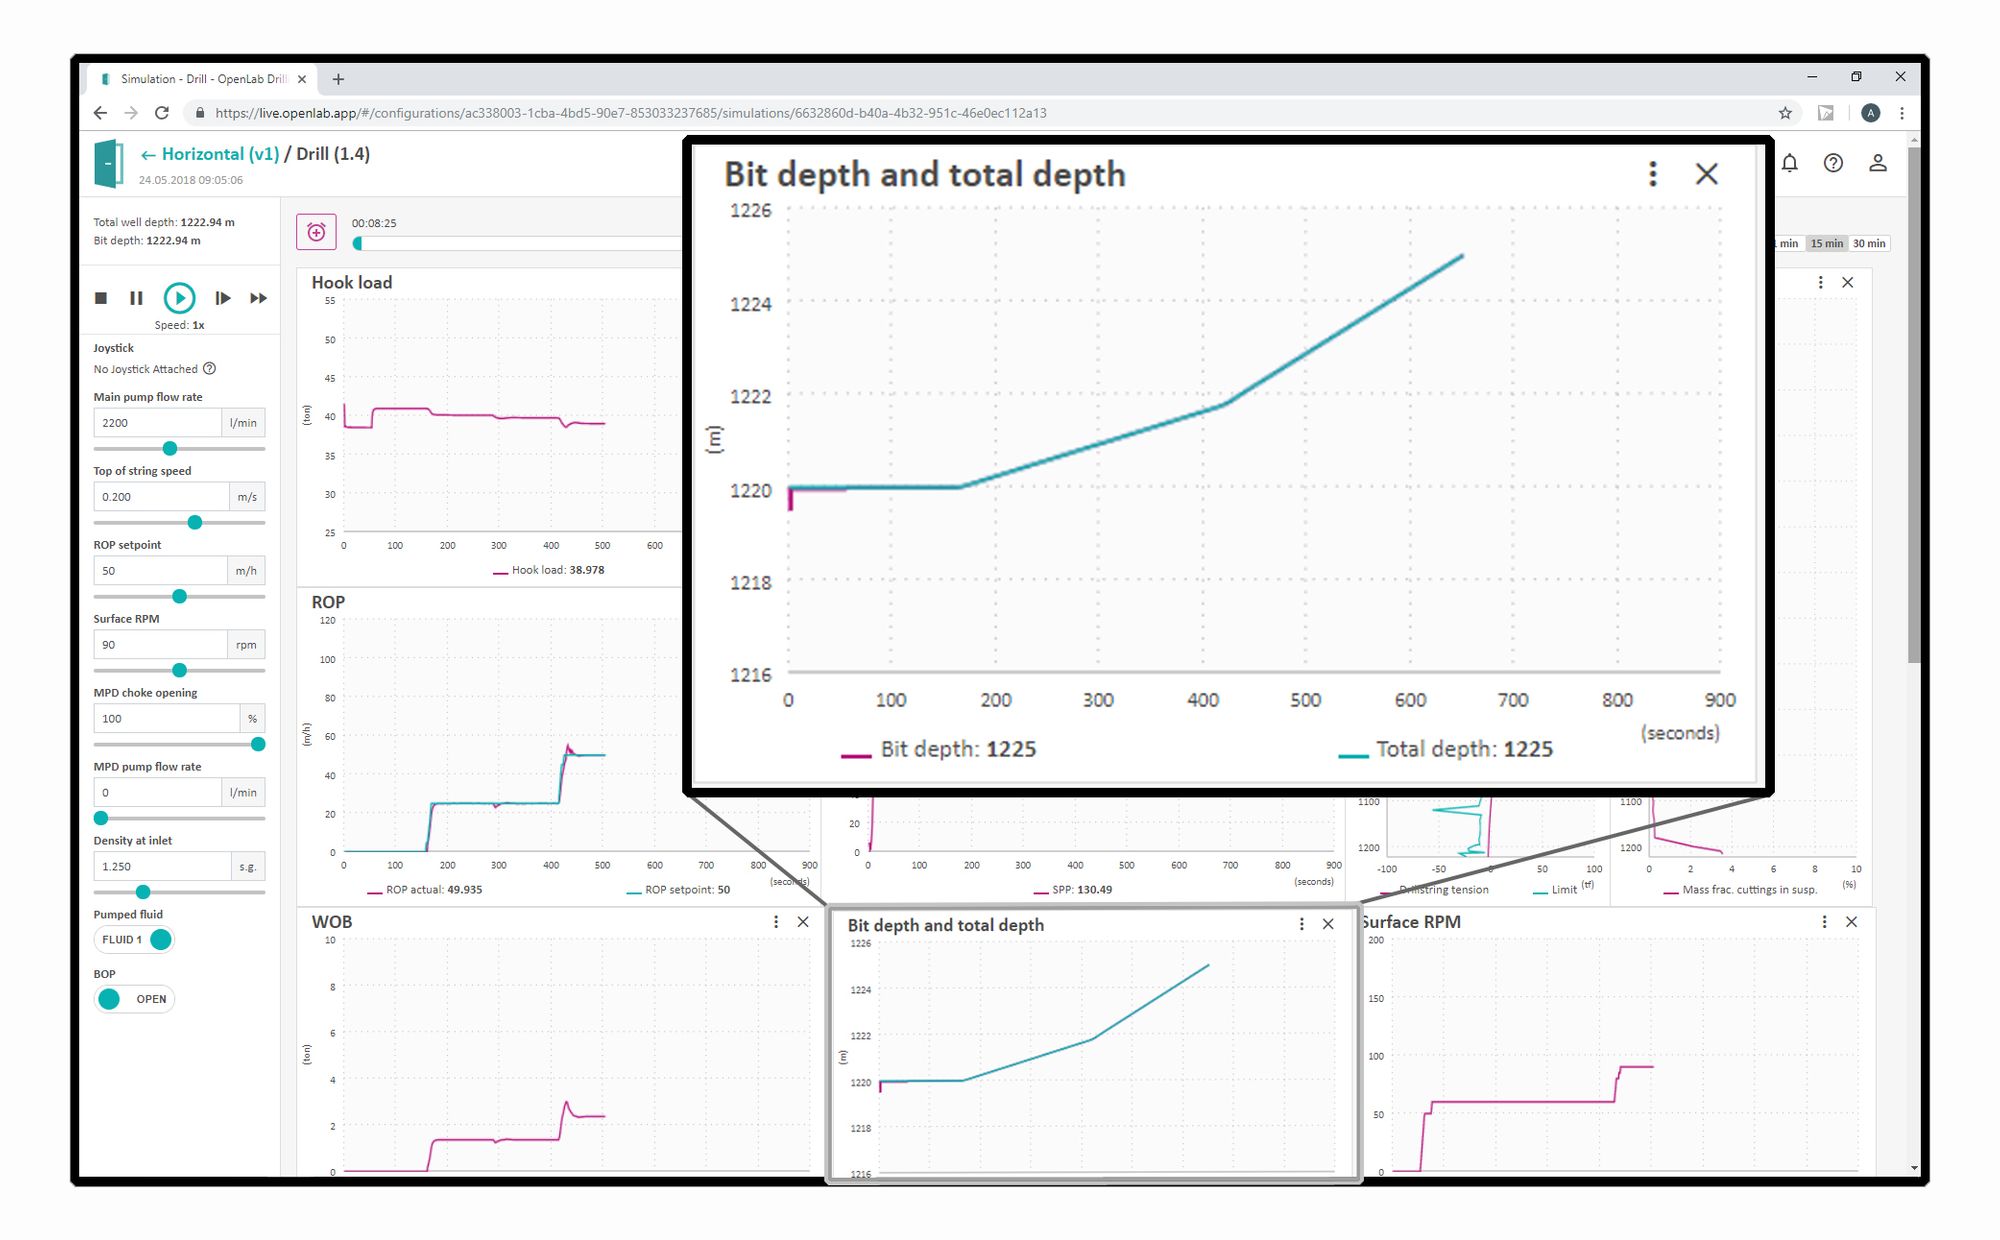Click the stop simulation button
This screenshot has height=1240, width=2000.
pos(101,298)
